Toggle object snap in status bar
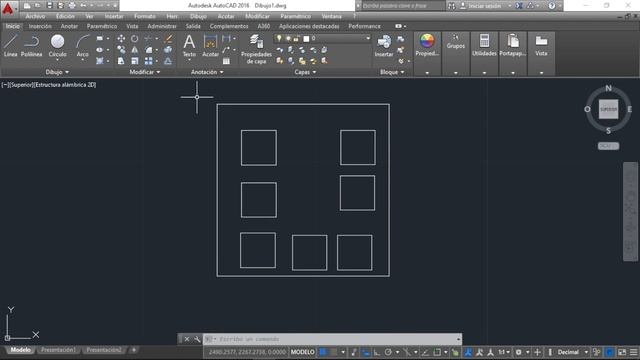 coord(437,352)
